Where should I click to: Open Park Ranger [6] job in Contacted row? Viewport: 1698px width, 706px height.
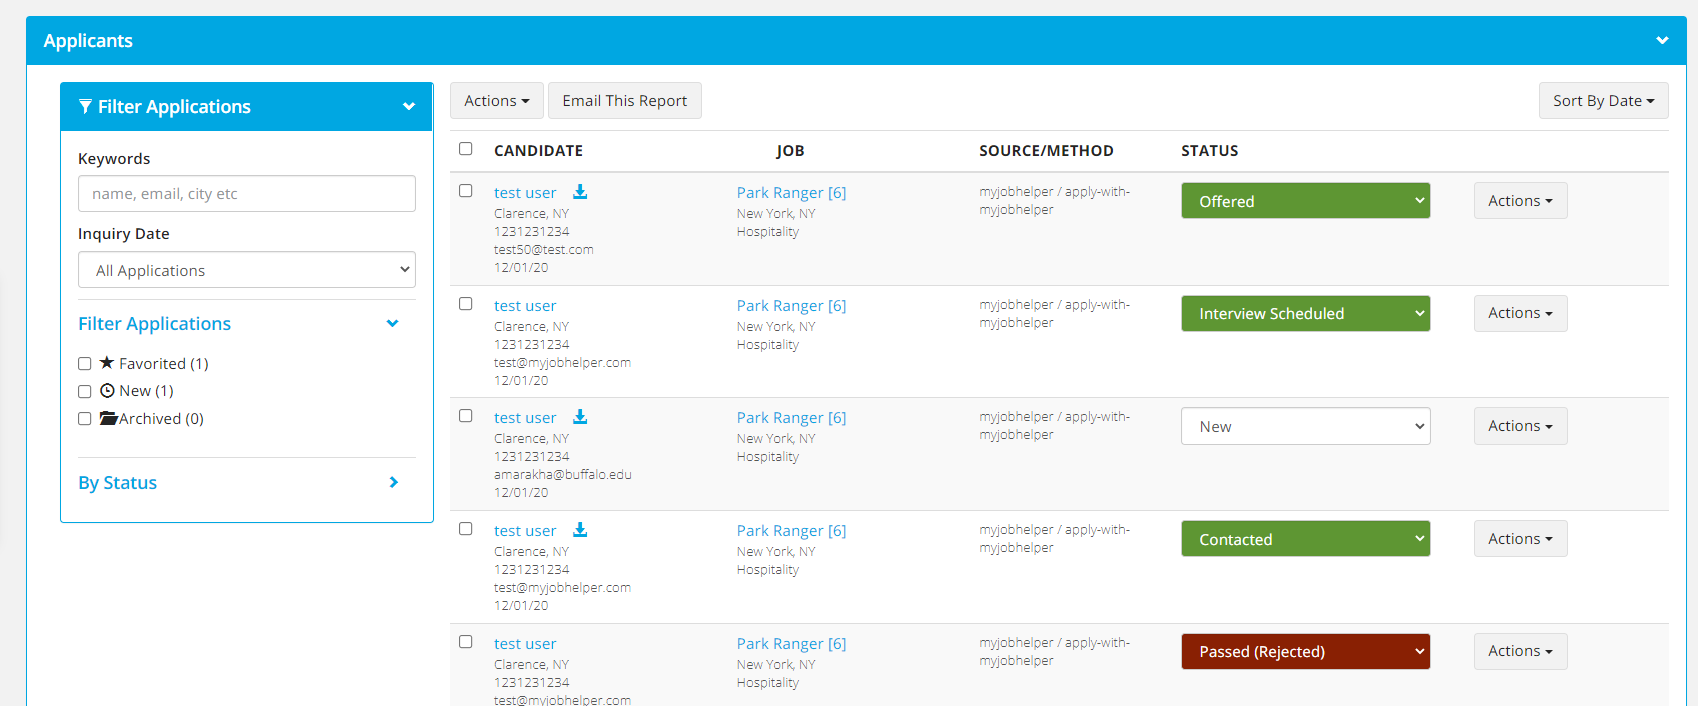tap(791, 531)
